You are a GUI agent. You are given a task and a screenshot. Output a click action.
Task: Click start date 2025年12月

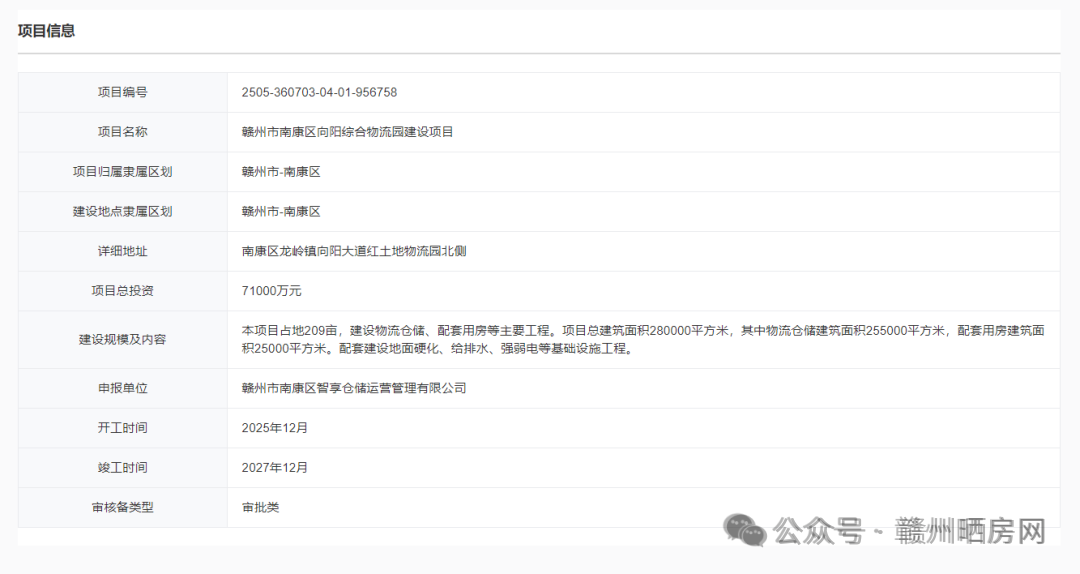point(275,428)
